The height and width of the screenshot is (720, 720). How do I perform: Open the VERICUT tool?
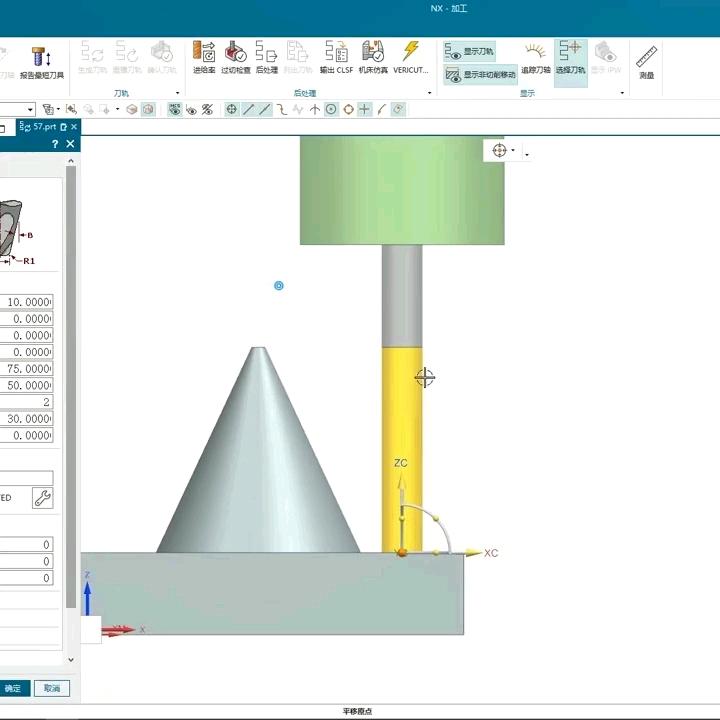[x=410, y=57]
